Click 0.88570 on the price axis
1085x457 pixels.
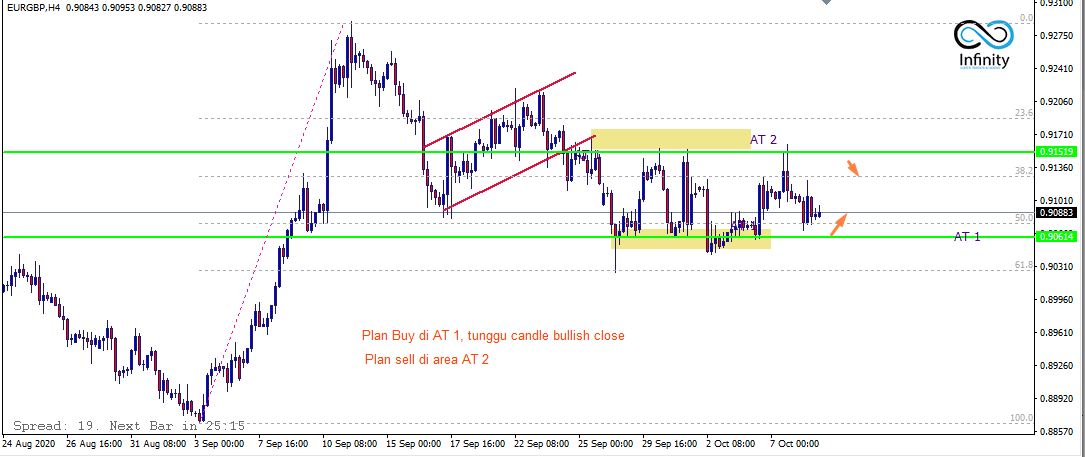pos(1055,431)
